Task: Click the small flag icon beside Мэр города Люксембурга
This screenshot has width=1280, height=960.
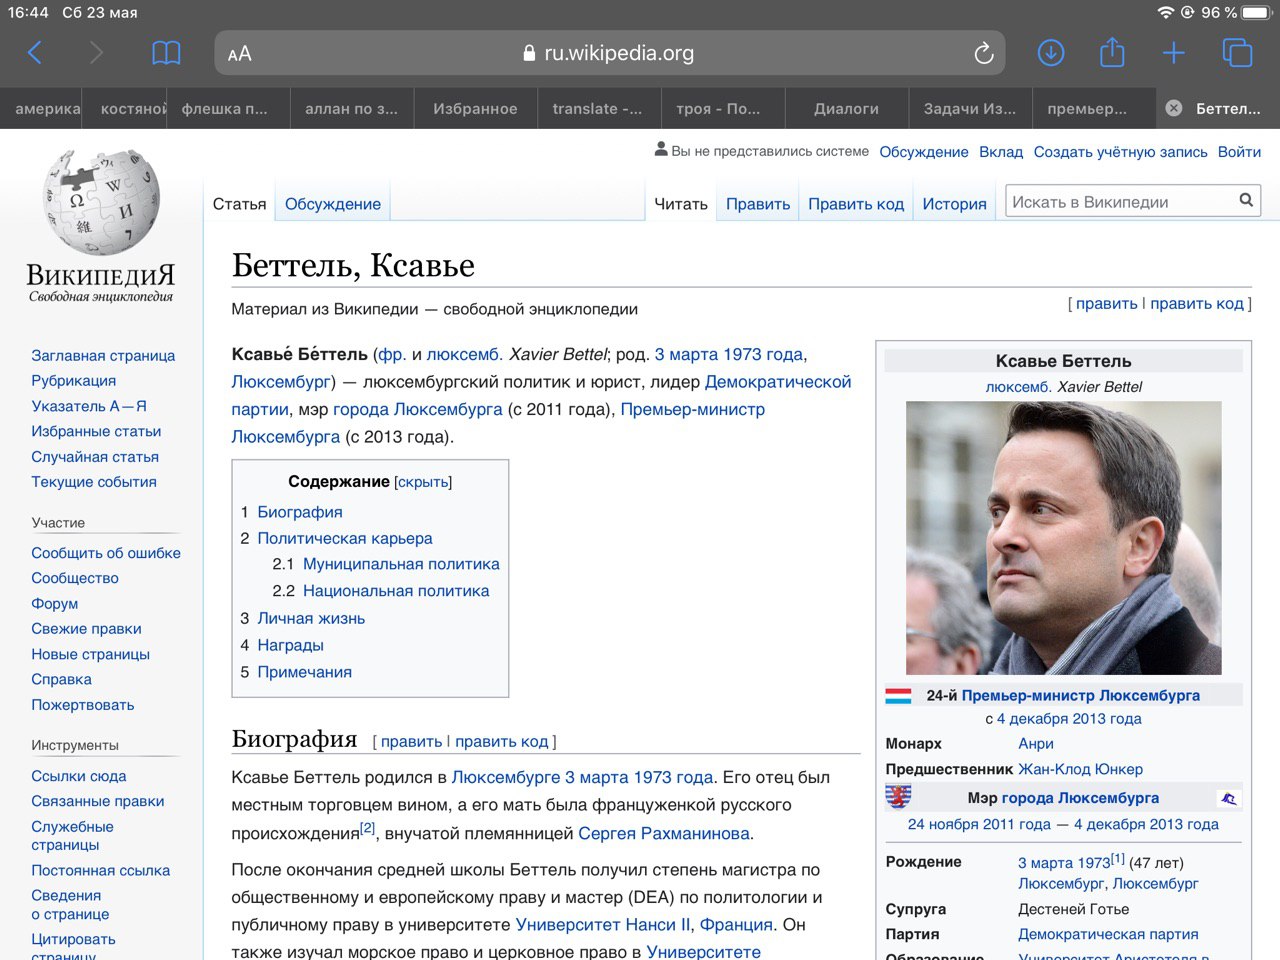Action: (1229, 798)
